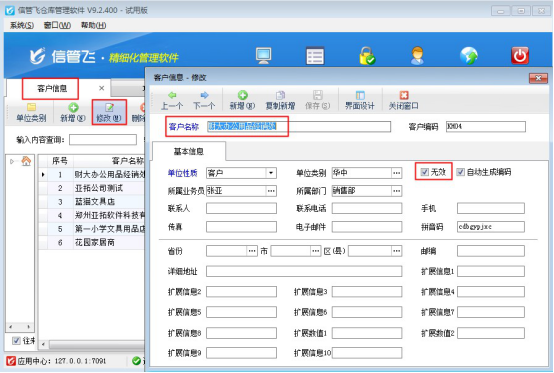The width and height of the screenshot is (554, 373).
Task: Go to next record with 下一个
Action: 204,100
